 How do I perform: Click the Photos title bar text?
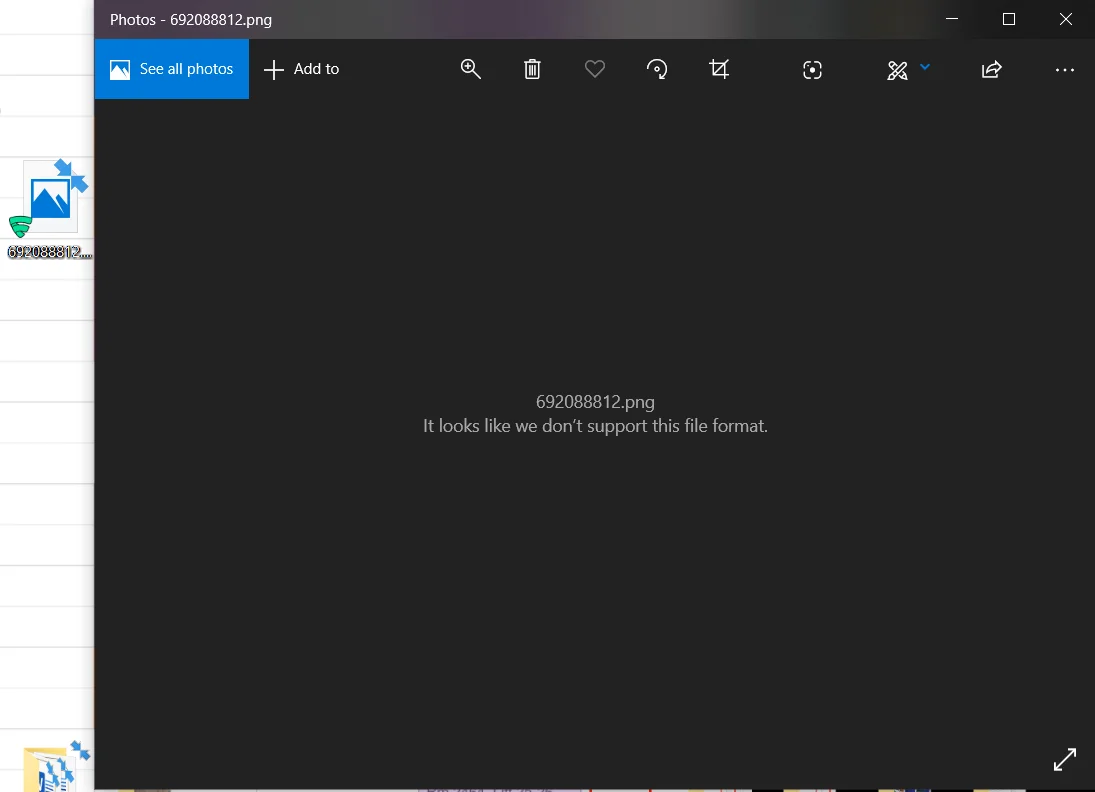click(x=191, y=20)
